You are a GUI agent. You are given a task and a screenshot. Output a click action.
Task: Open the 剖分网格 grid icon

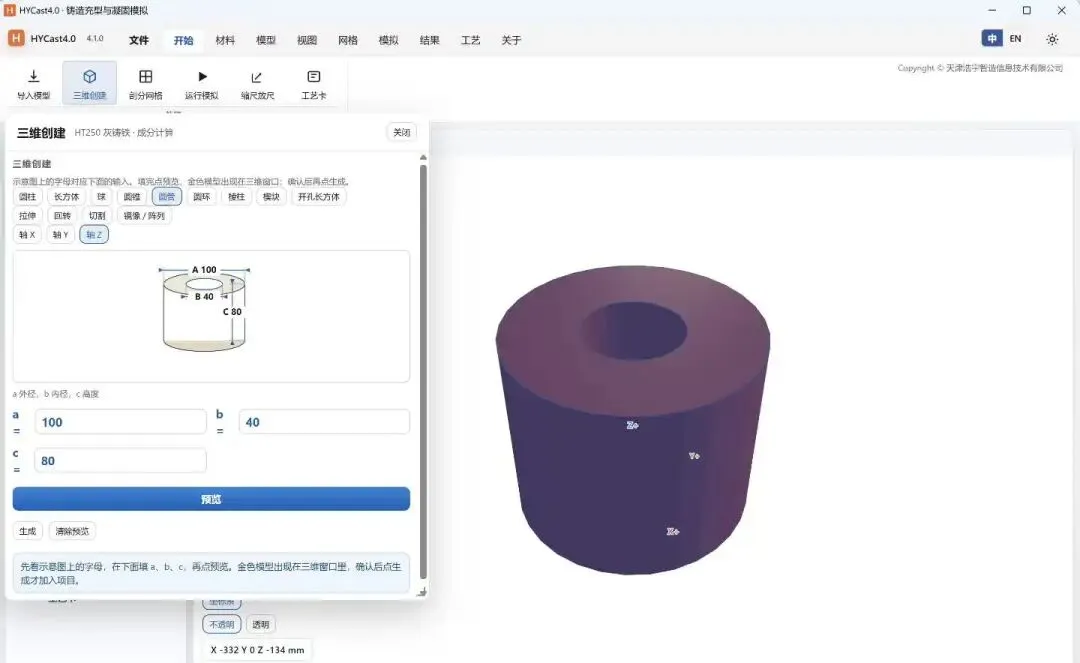coord(145,76)
